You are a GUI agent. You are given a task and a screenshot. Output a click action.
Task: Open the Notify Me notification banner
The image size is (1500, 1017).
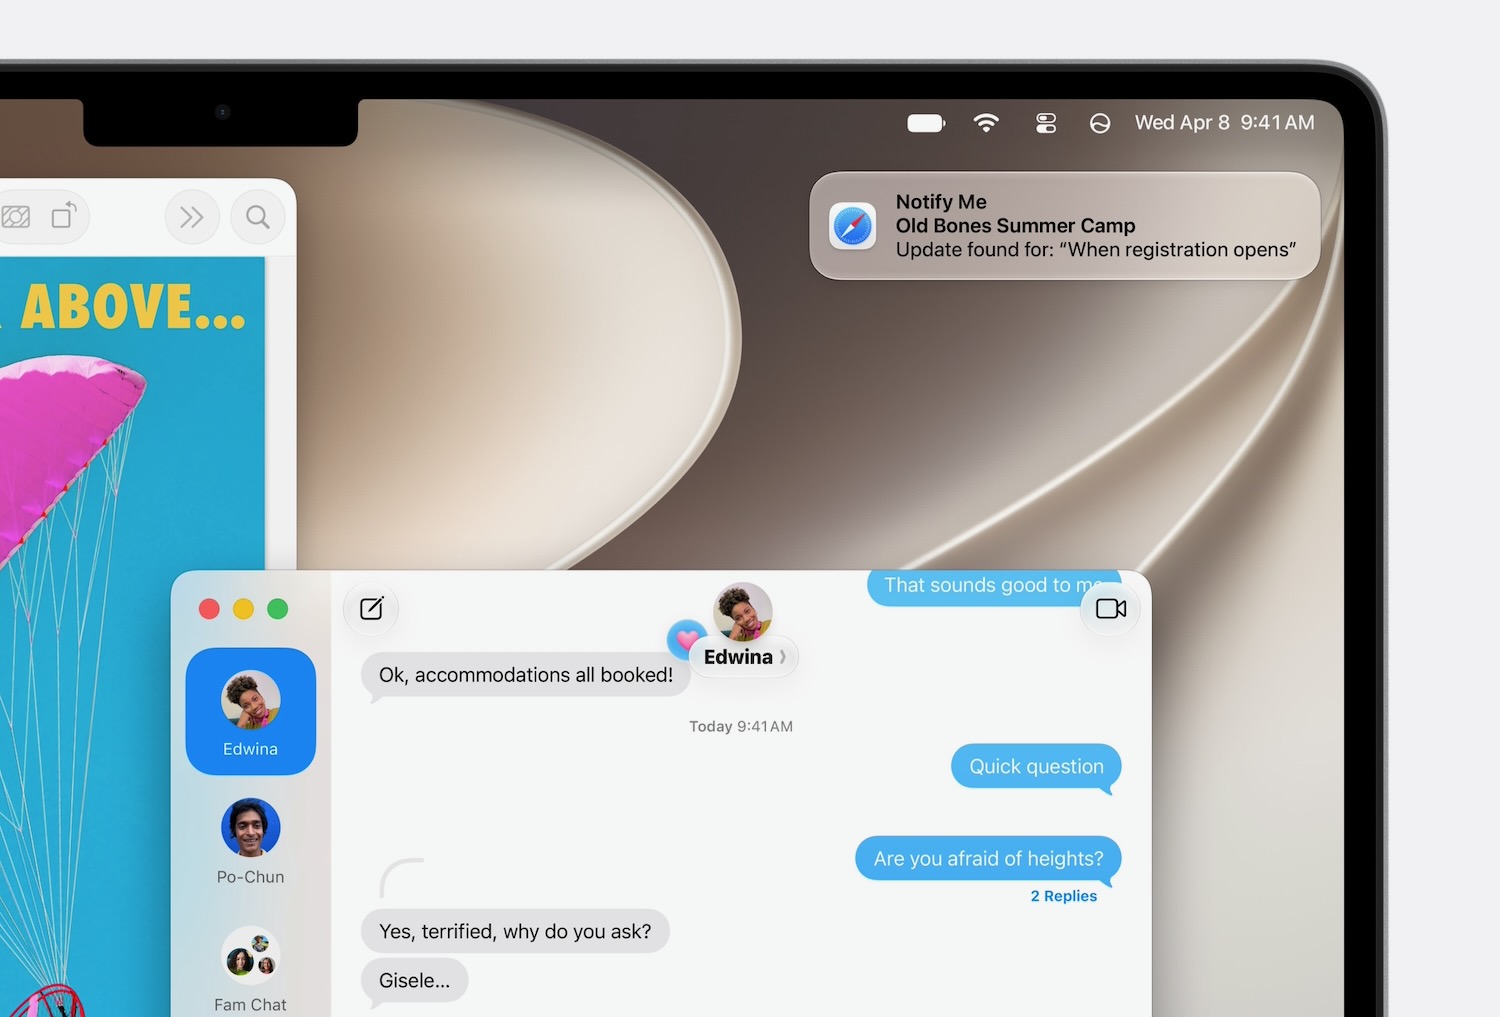(1065, 226)
